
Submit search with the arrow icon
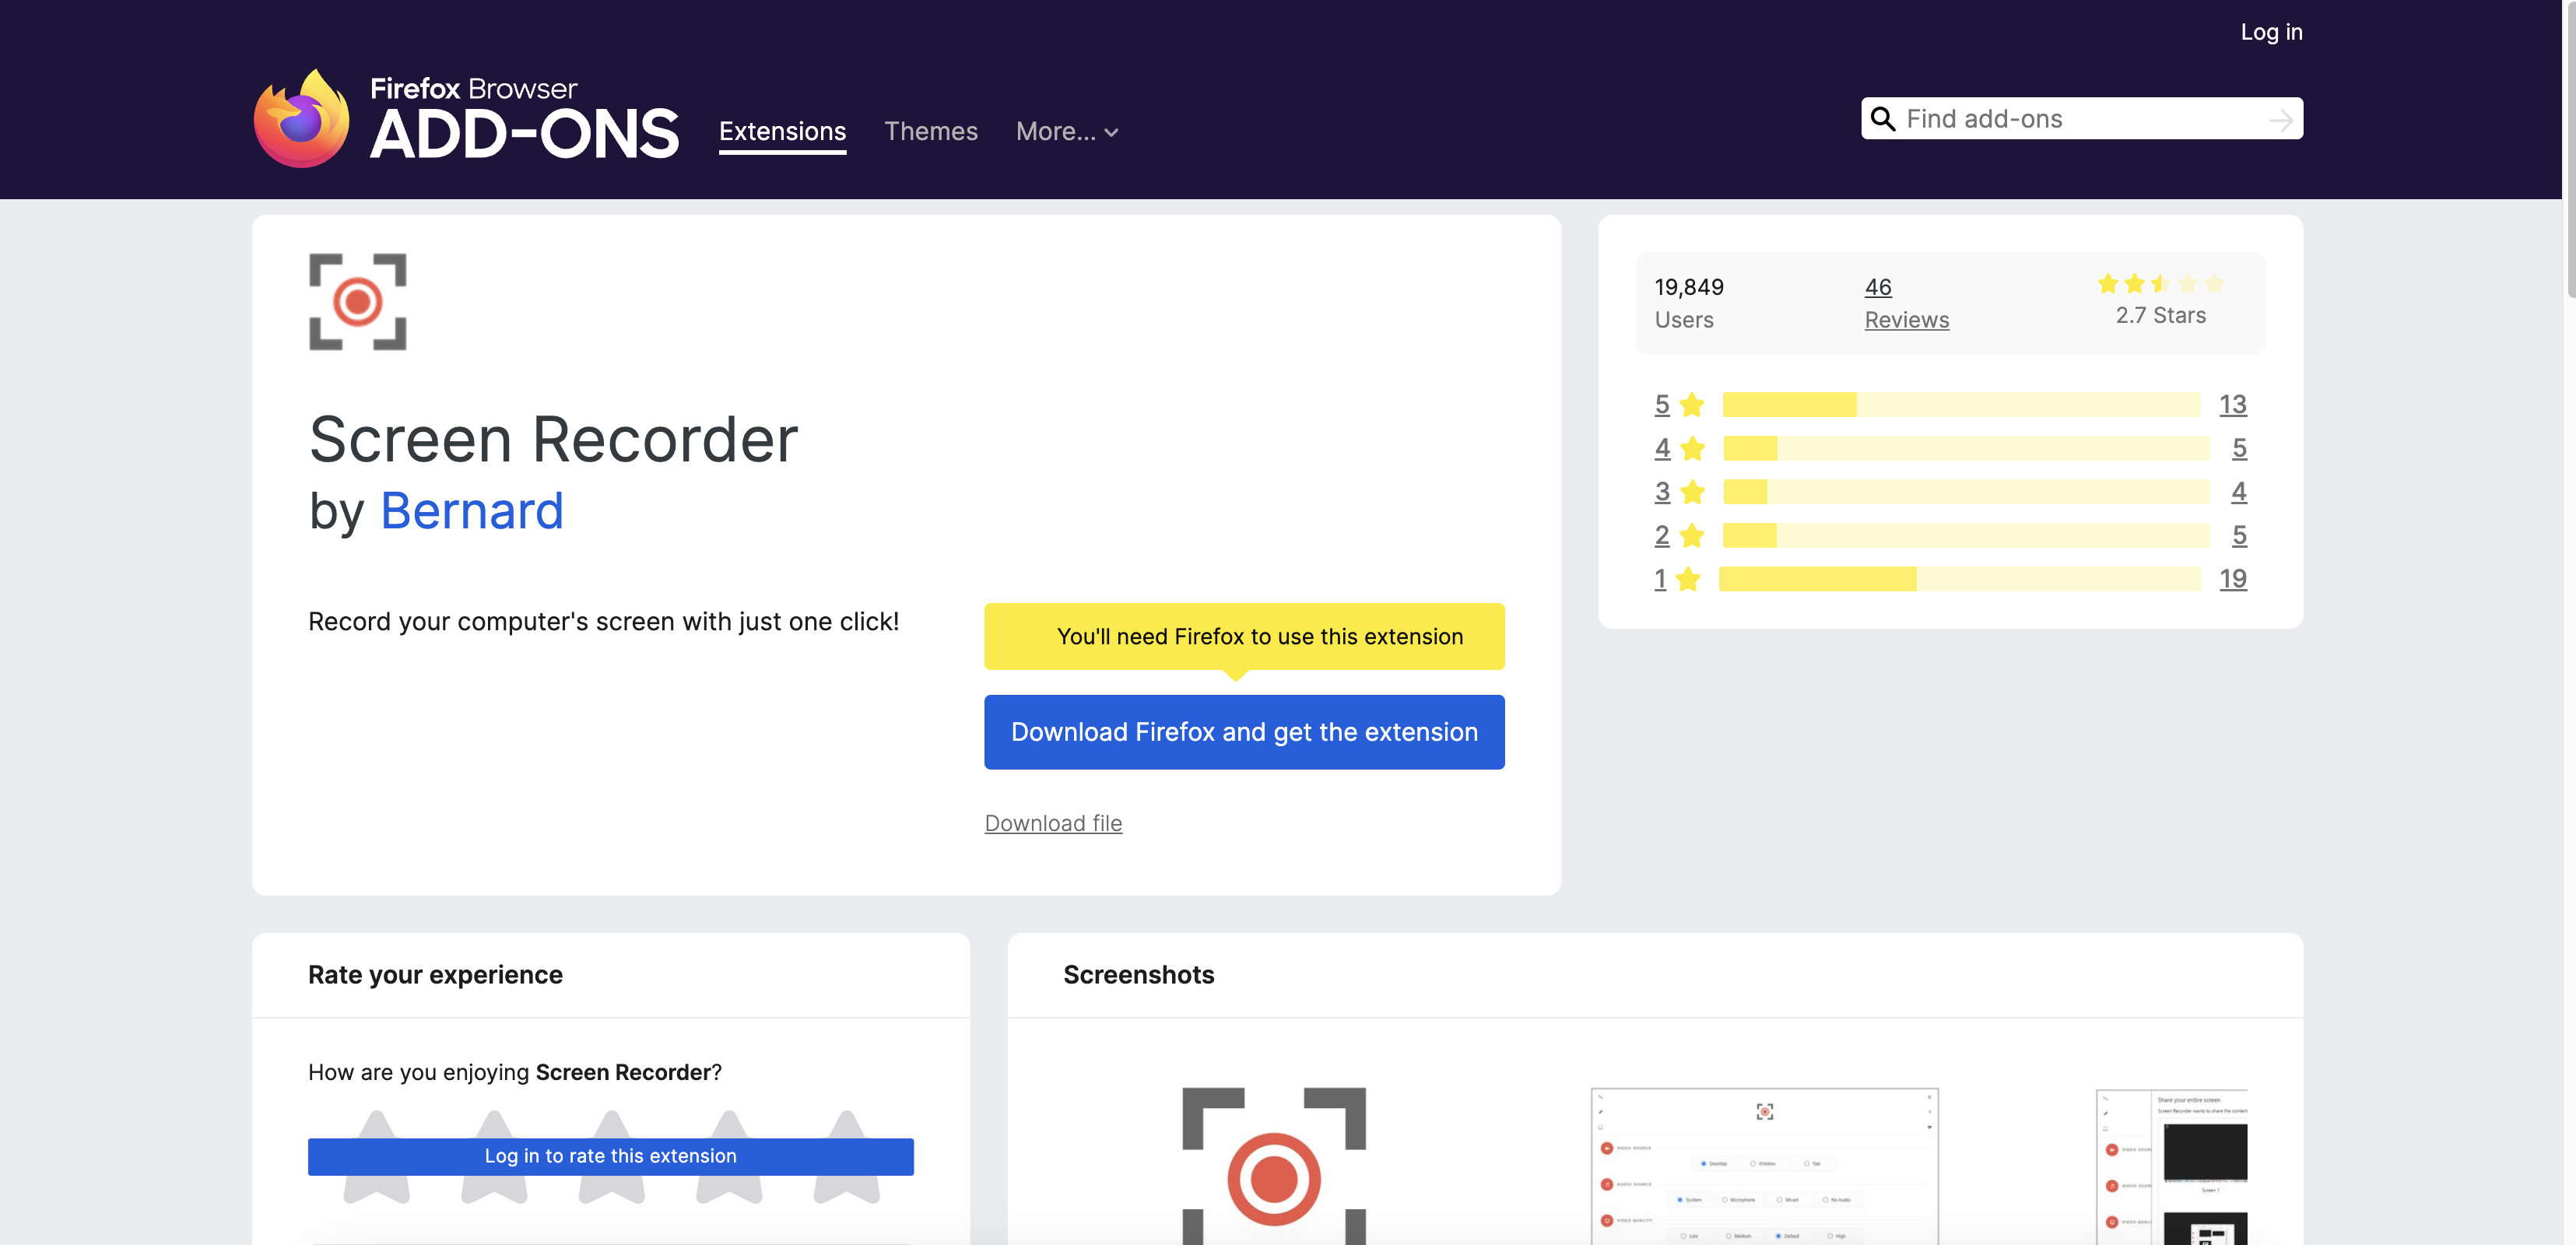click(2280, 120)
